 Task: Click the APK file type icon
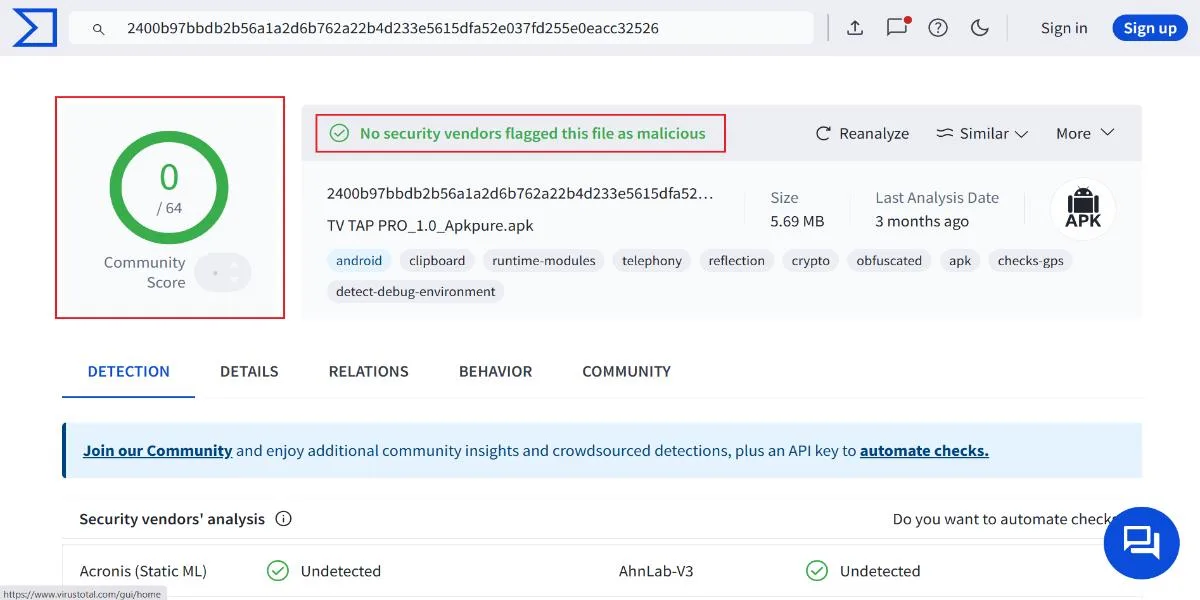click(x=1083, y=209)
